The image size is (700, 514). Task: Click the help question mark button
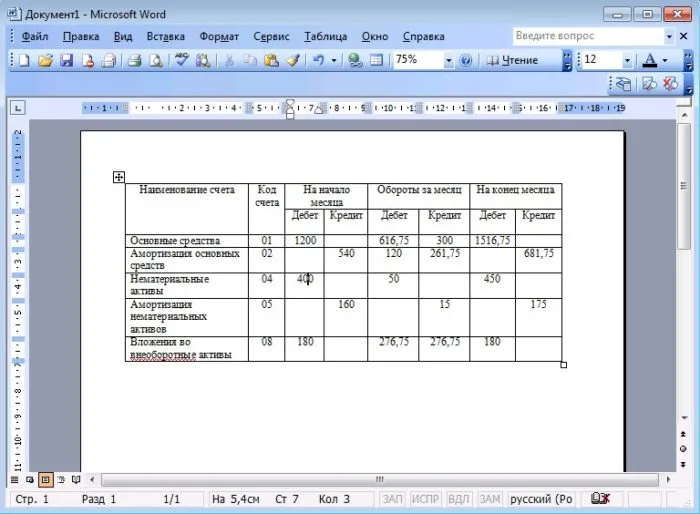click(x=465, y=60)
